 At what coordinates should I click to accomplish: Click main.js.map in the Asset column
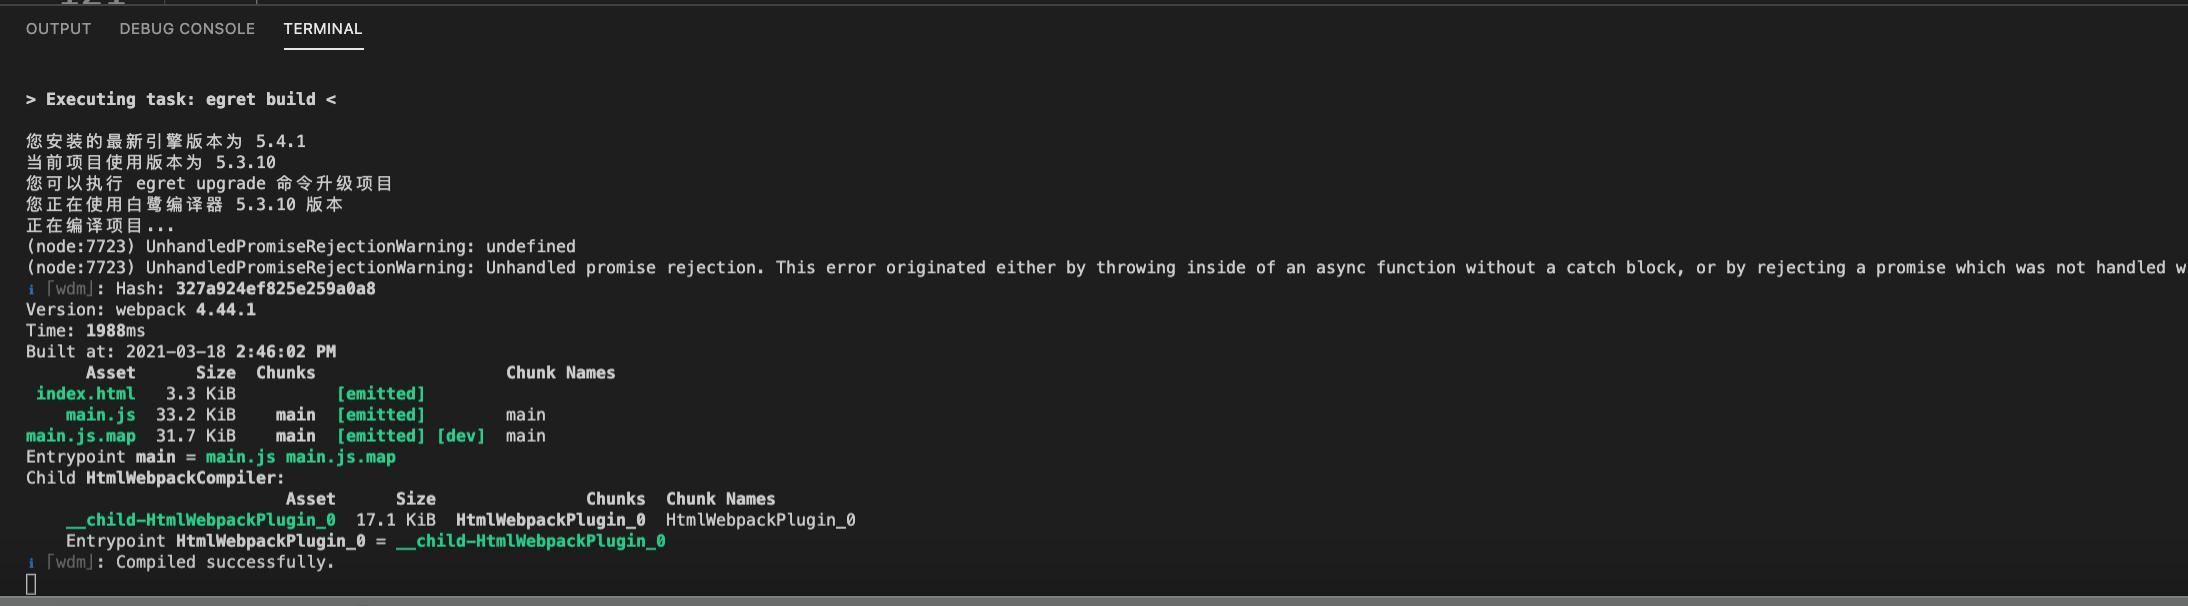[x=80, y=436]
